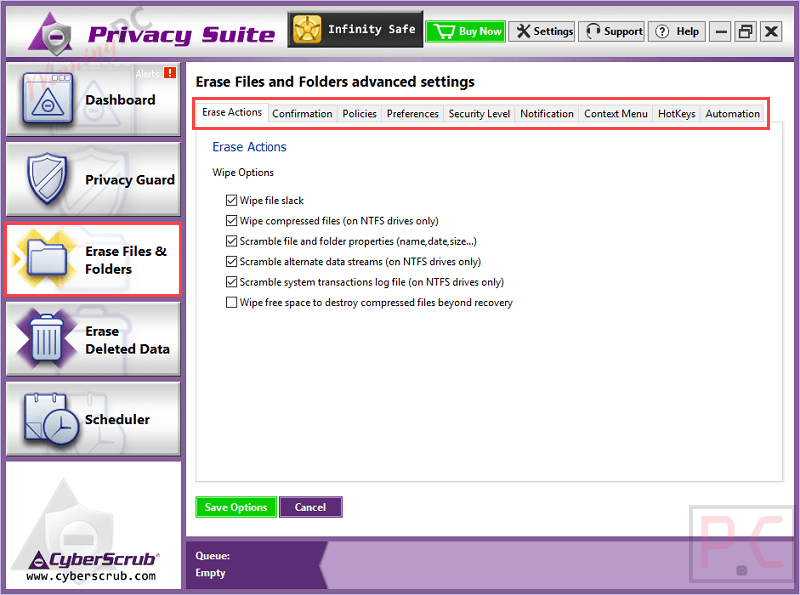This screenshot has width=800, height=595.
Task: Click the Wipe Options label
Action: (243, 172)
